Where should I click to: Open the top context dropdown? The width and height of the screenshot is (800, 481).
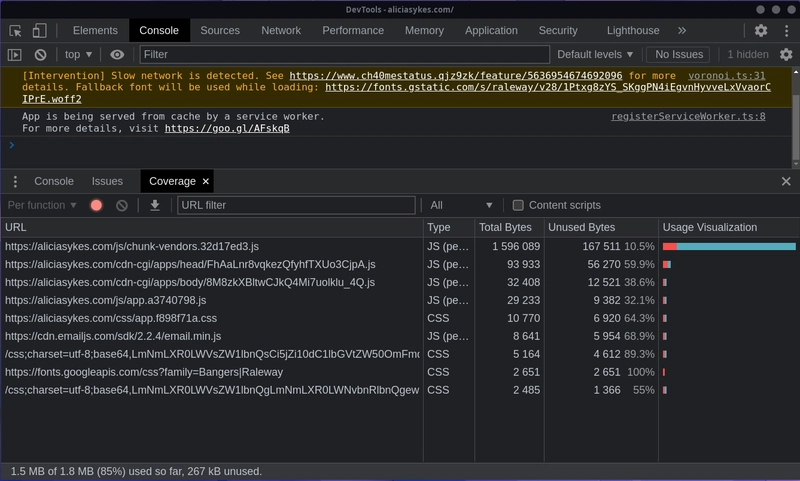78,55
